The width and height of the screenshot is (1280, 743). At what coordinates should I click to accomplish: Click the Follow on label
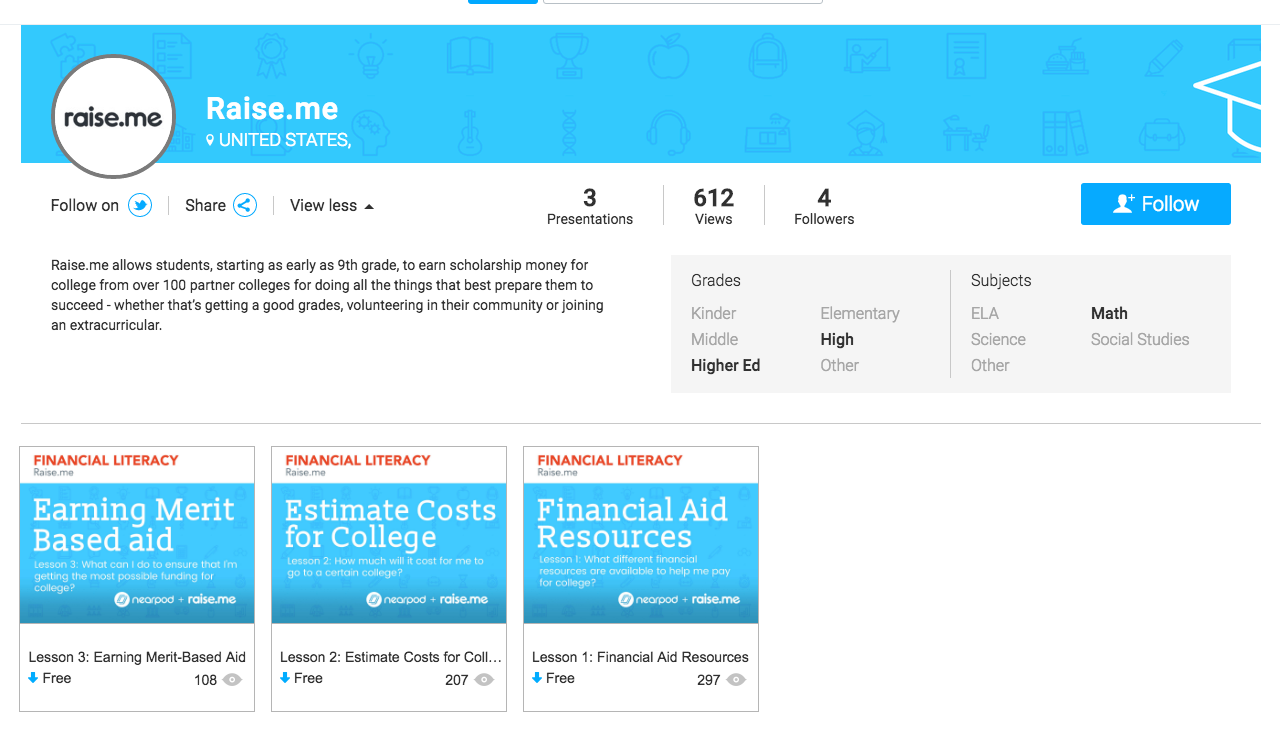85,205
